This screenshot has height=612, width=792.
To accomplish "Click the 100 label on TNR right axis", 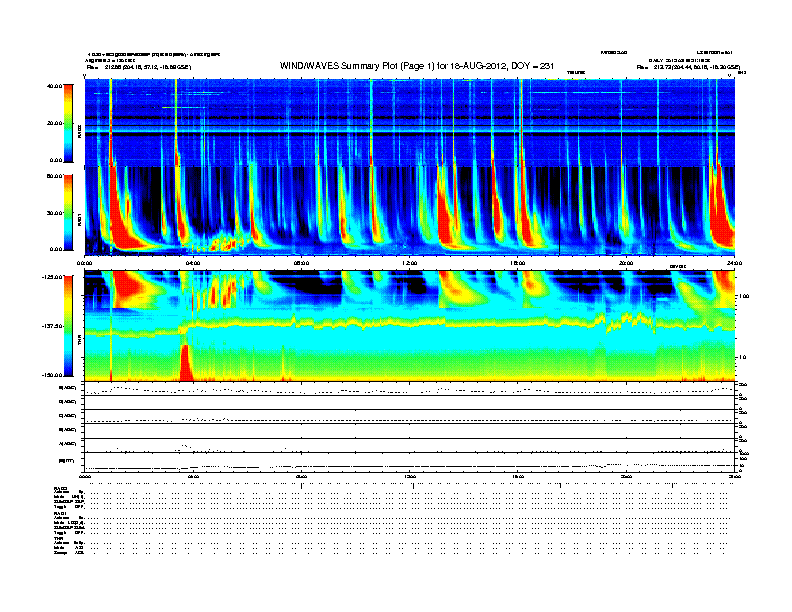I will (744, 296).
